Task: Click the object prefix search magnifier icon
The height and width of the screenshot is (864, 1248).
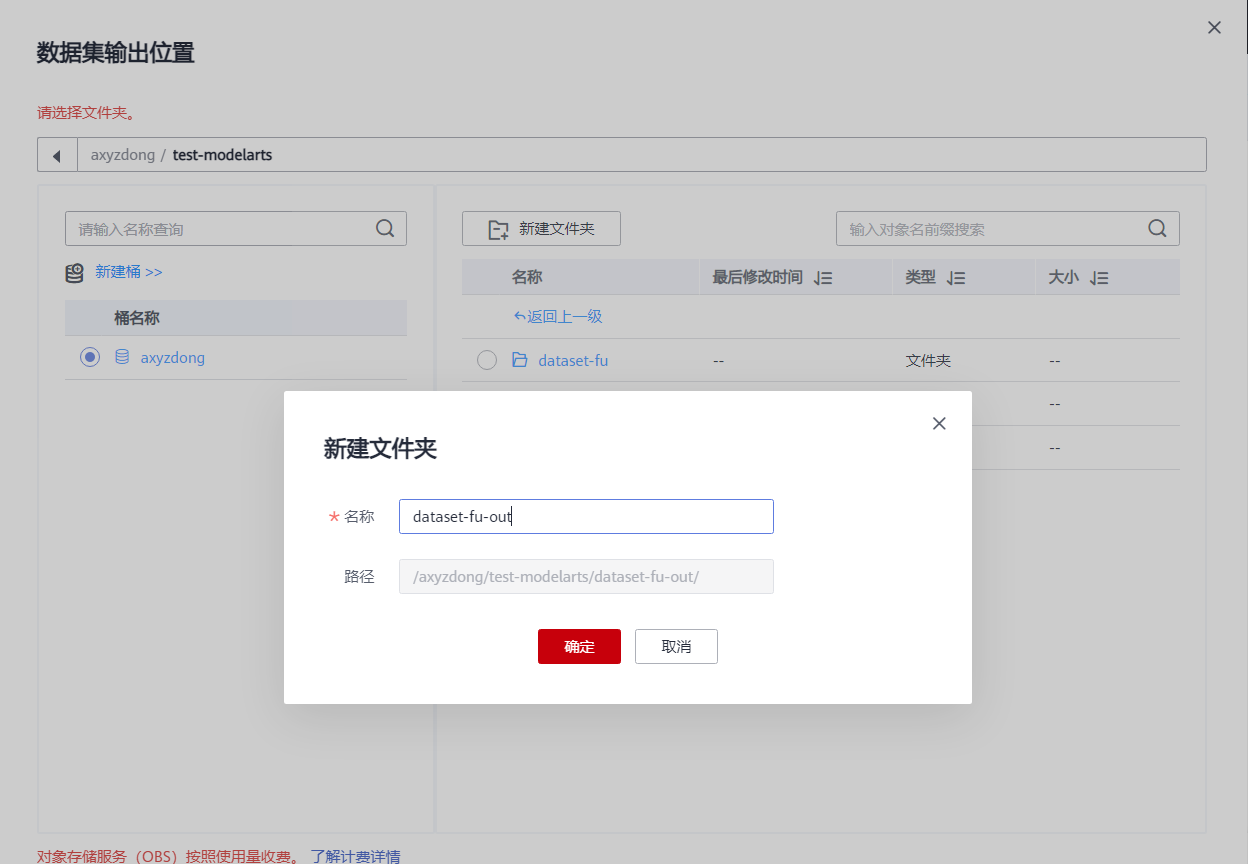Action: point(1158,228)
